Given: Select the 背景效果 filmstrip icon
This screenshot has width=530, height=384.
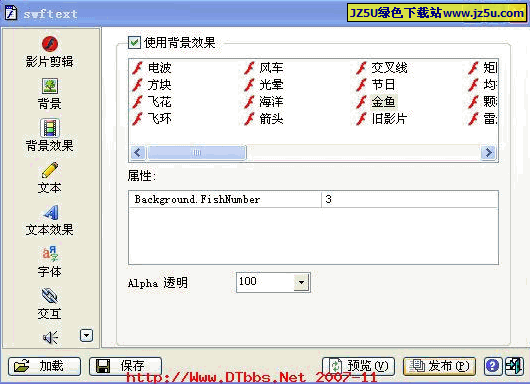Looking at the screenshot, I should point(50,128).
